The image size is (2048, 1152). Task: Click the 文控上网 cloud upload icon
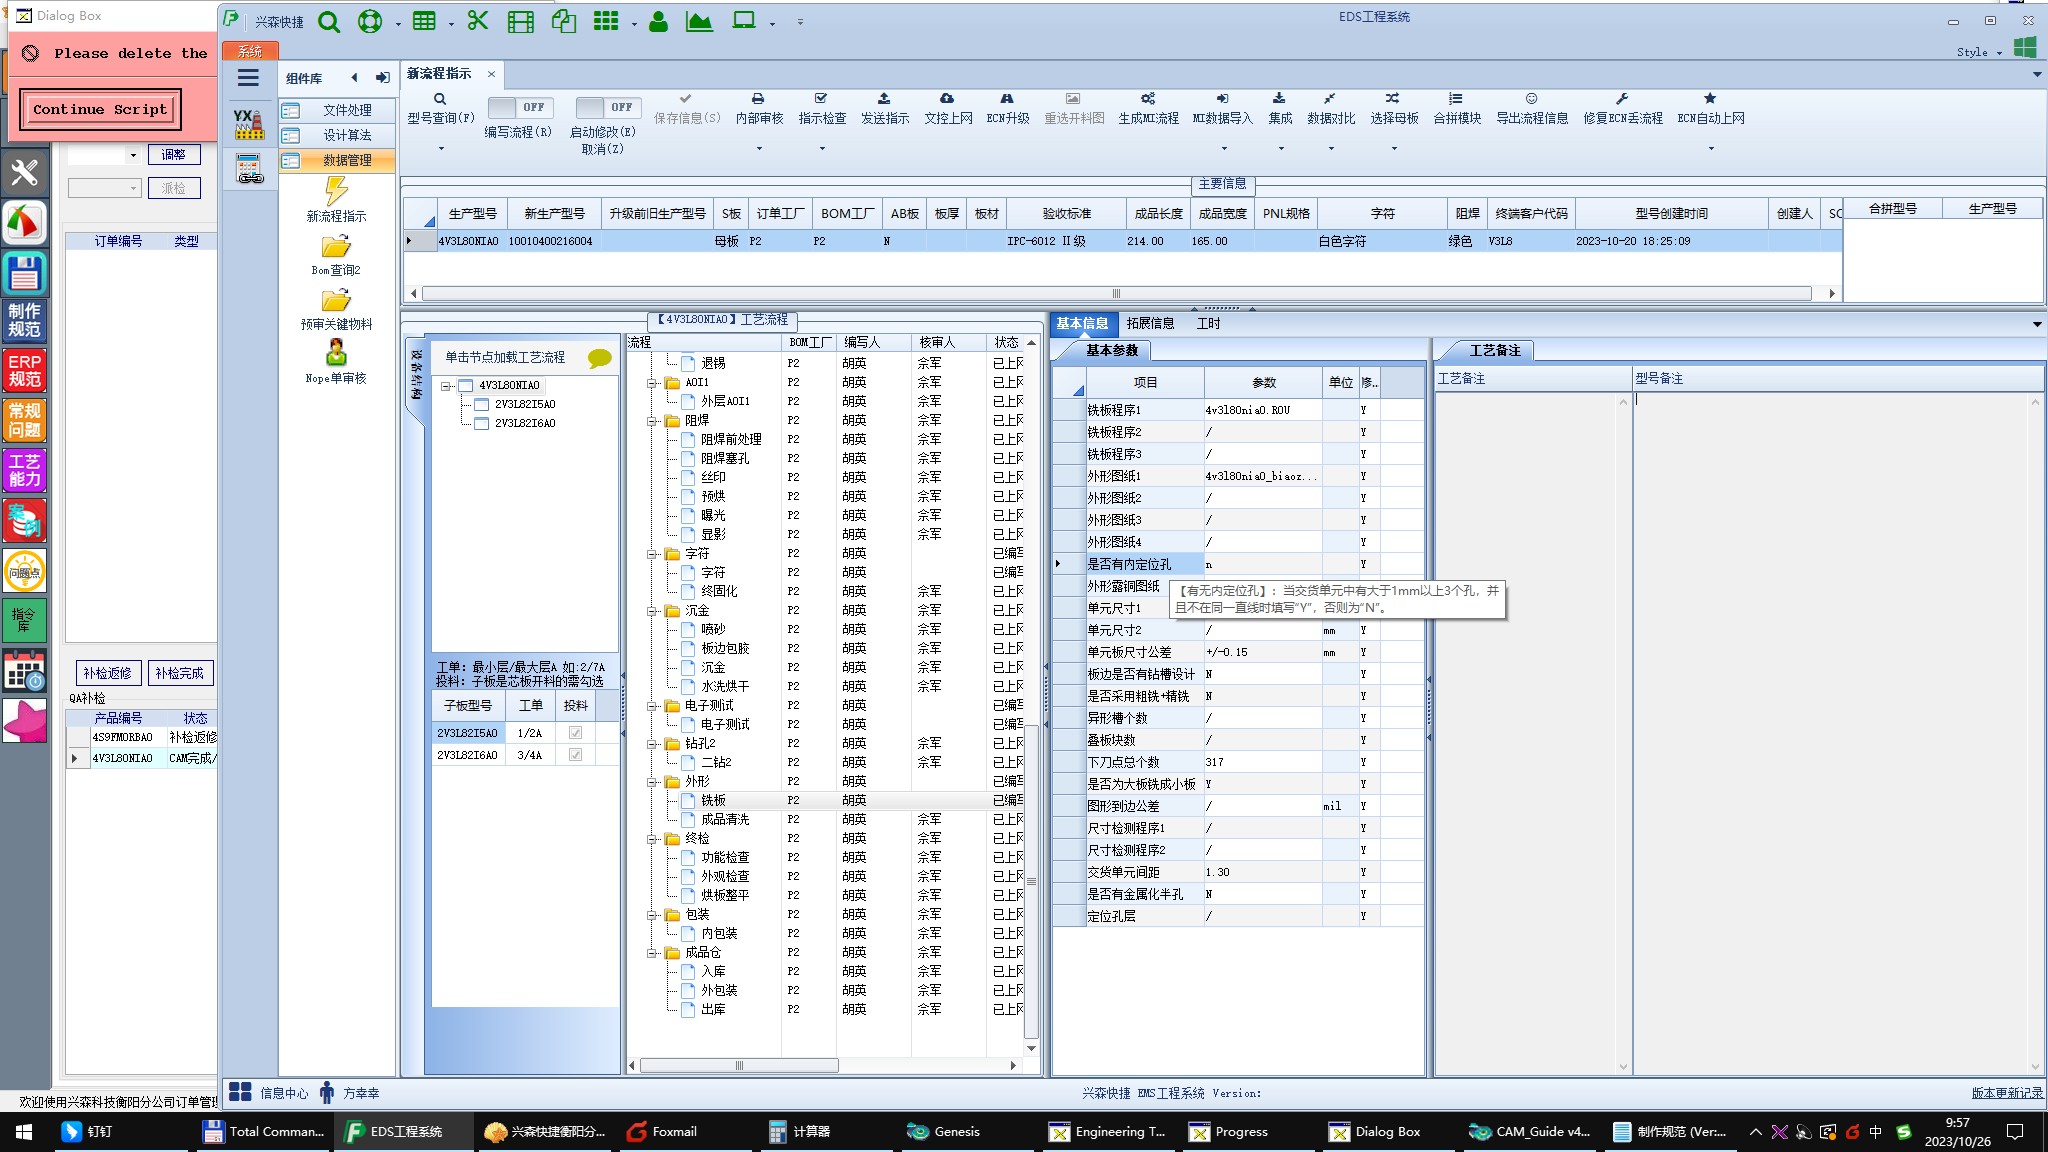coord(947,99)
